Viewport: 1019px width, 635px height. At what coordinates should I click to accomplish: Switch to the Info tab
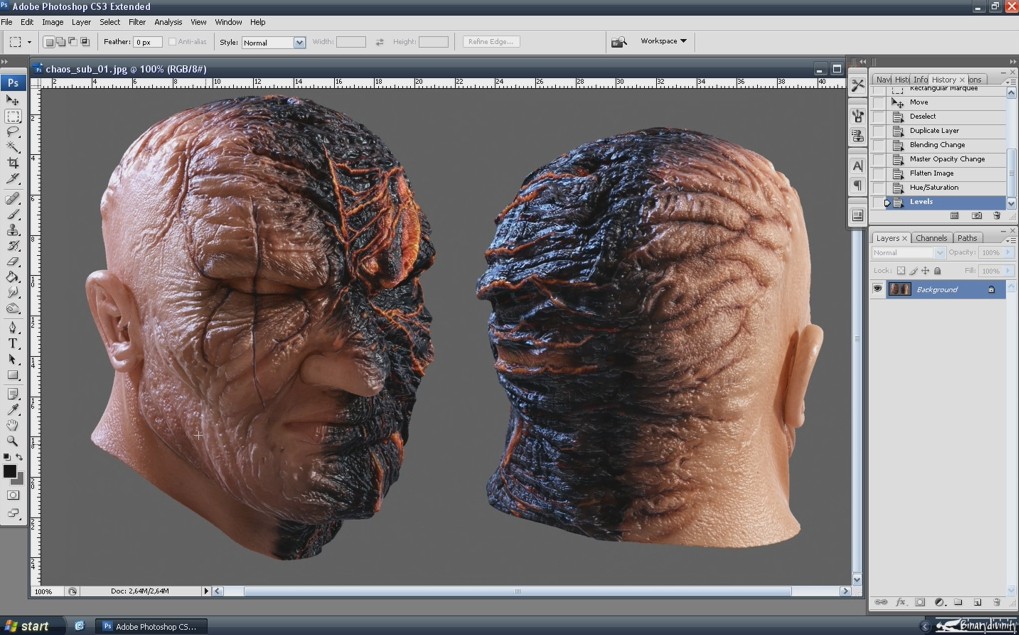[x=920, y=79]
